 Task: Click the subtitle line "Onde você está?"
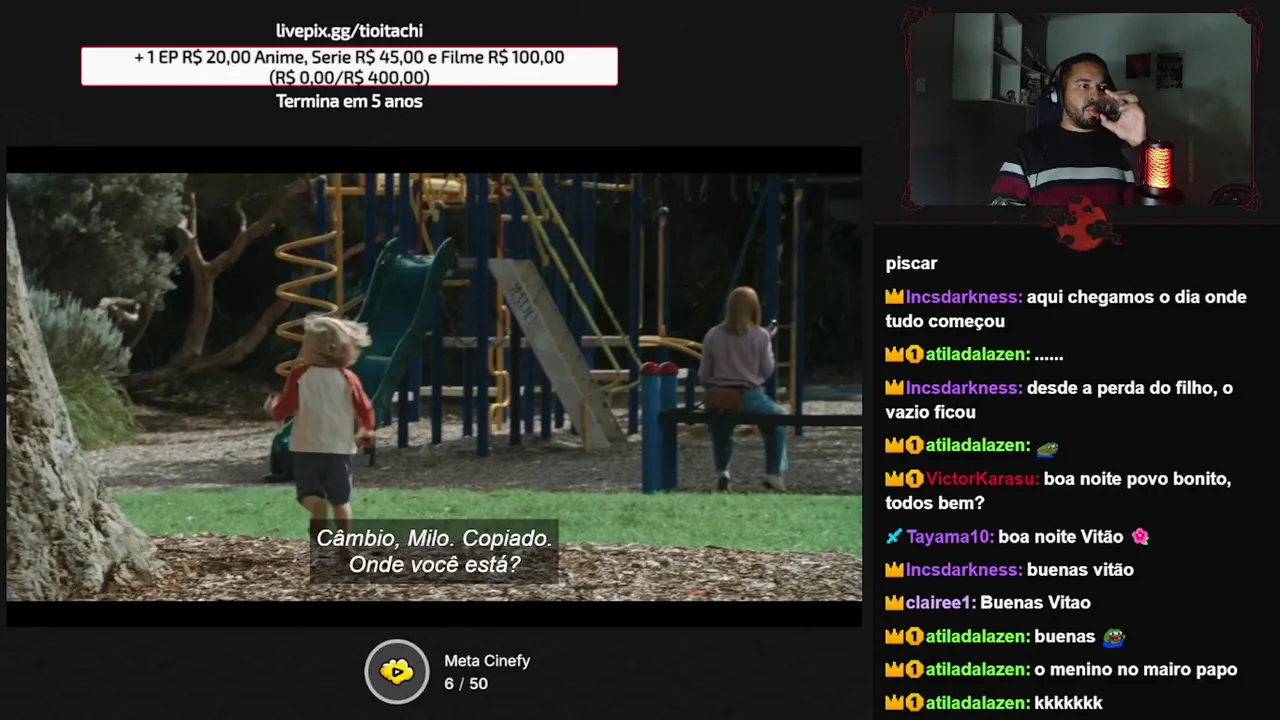(434, 564)
